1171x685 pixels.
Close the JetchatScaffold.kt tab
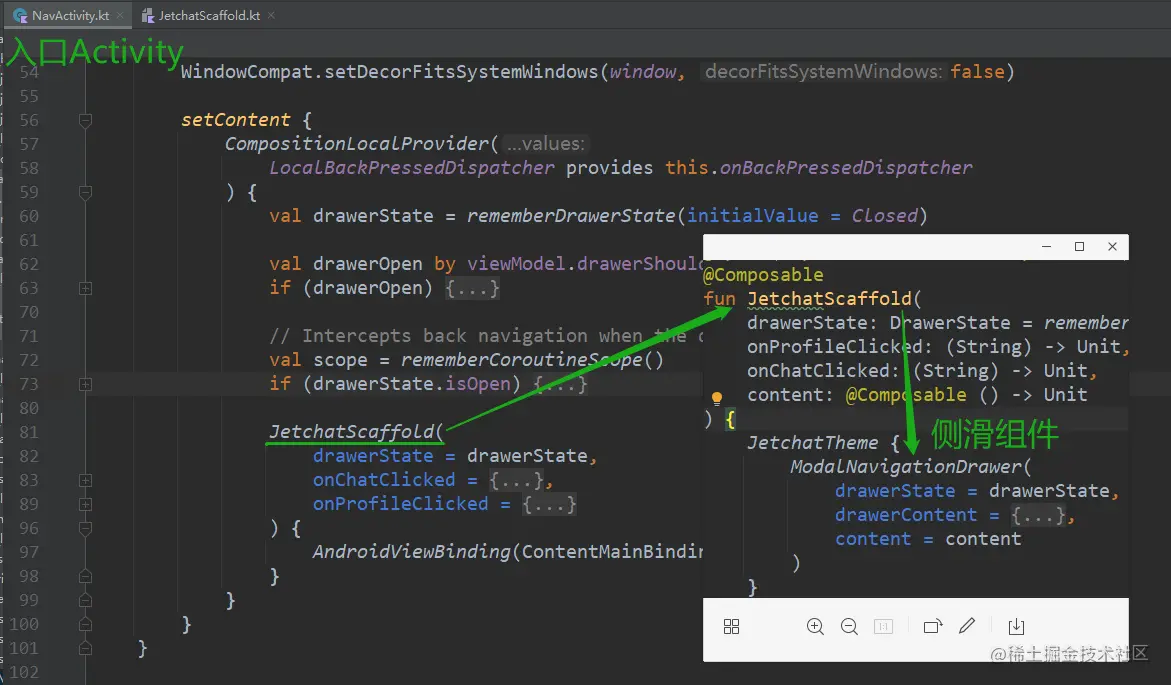pyautogui.click(x=271, y=15)
